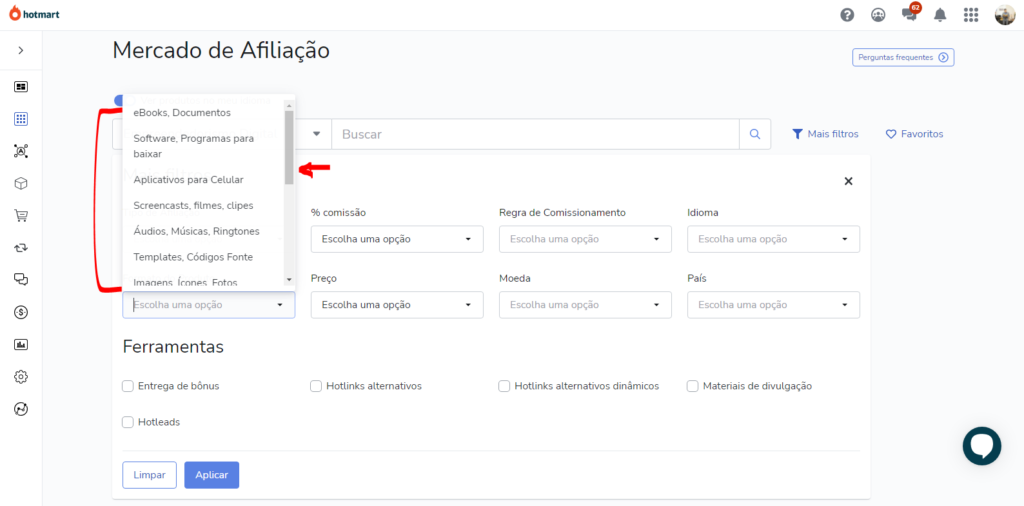Select eBooks, Documentos from the list

coord(182,113)
